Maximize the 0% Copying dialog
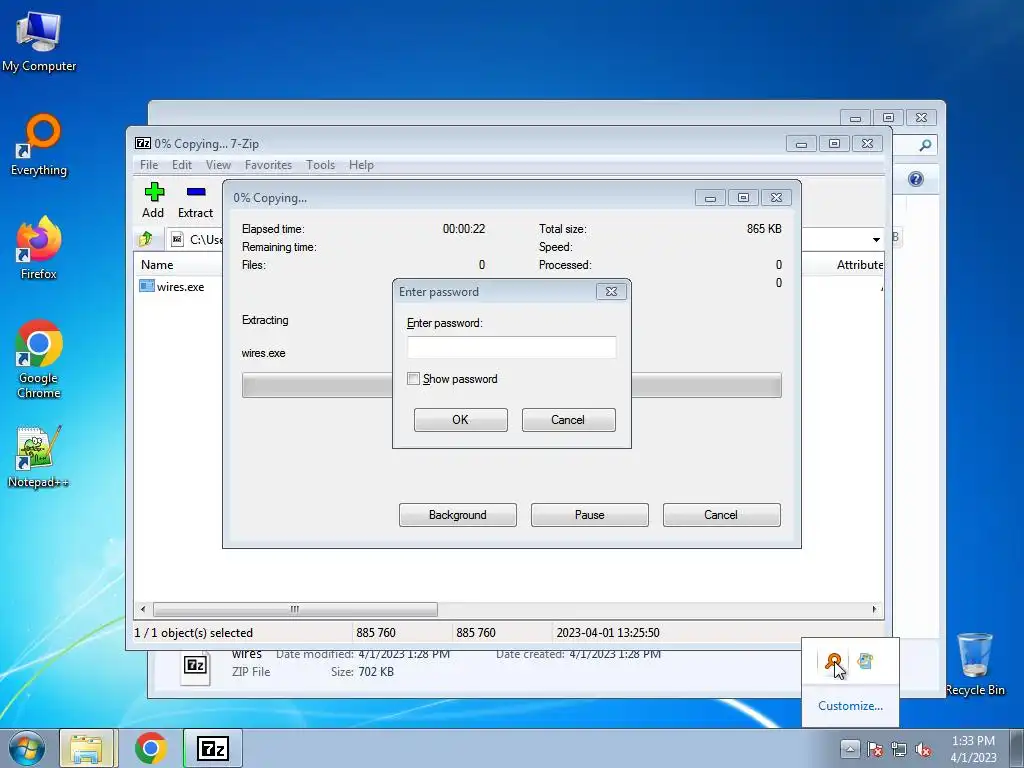This screenshot has height=768, width=1024. tap(743, 197)
